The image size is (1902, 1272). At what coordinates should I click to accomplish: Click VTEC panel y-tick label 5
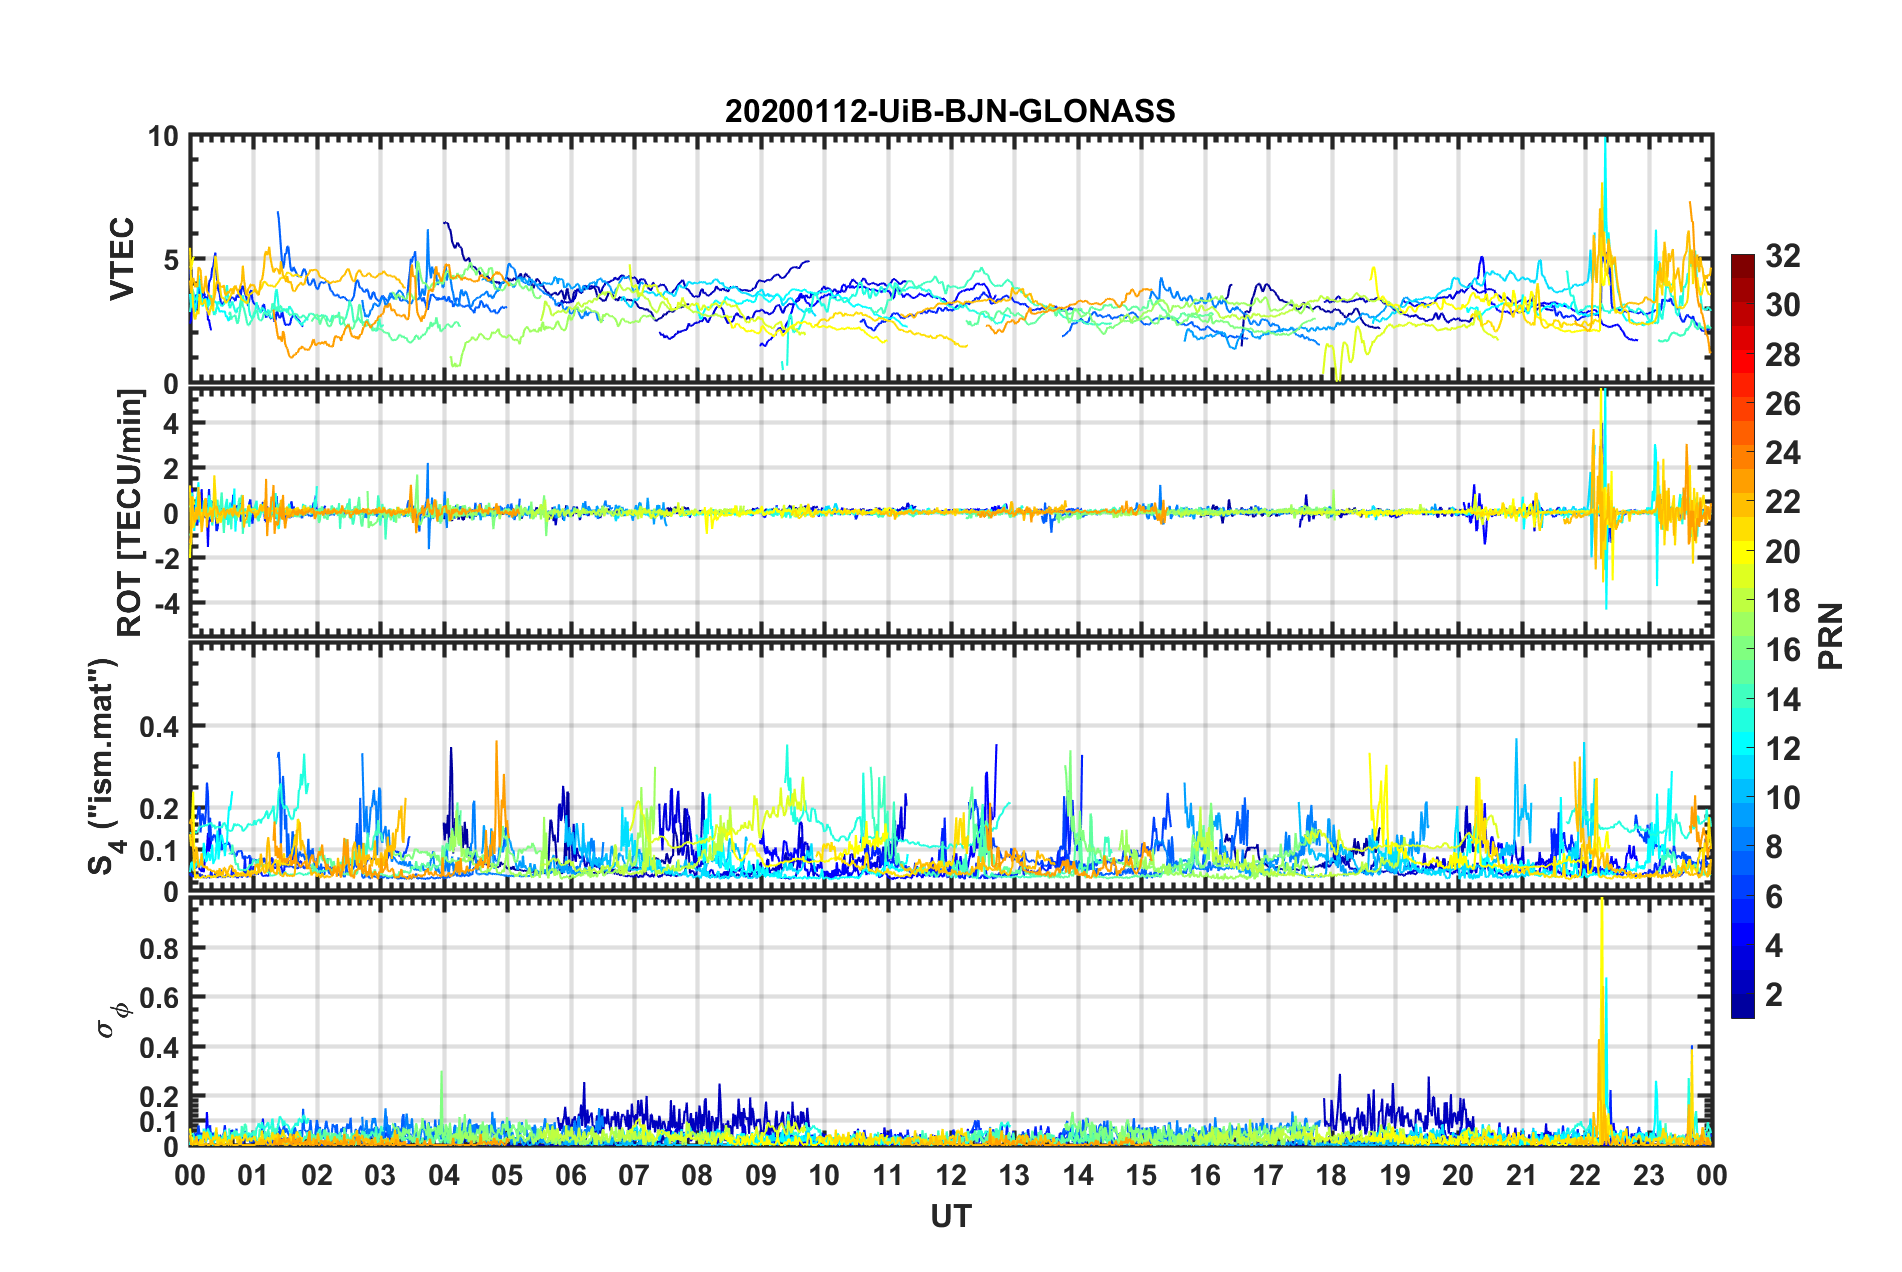[171, 260]
